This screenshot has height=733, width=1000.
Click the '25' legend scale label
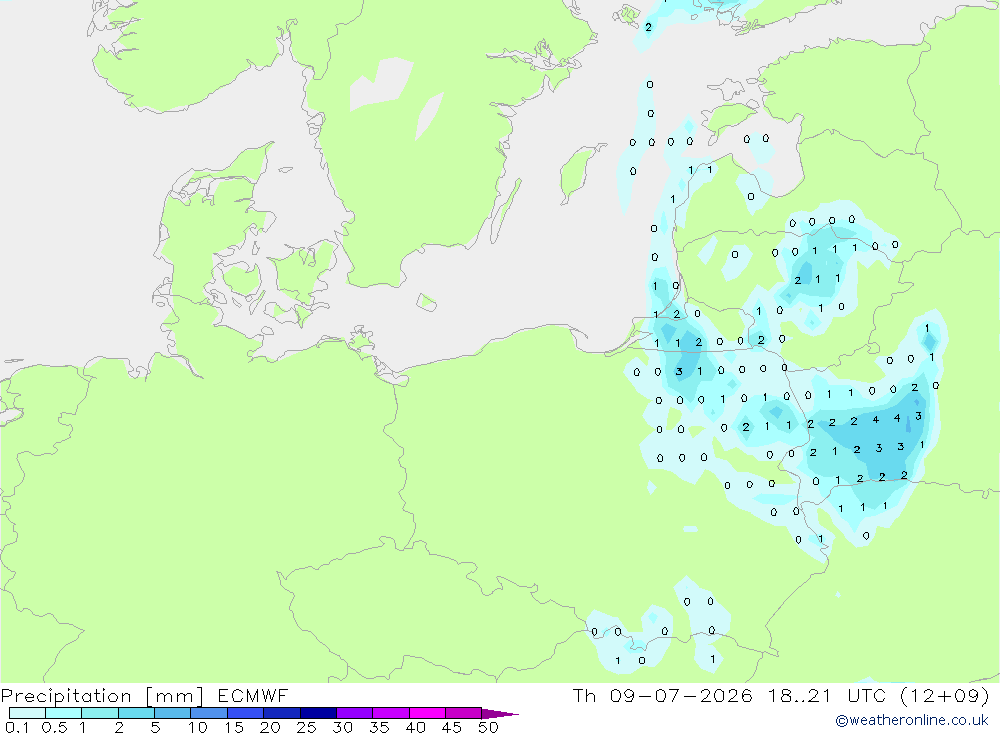pos(306,727)
